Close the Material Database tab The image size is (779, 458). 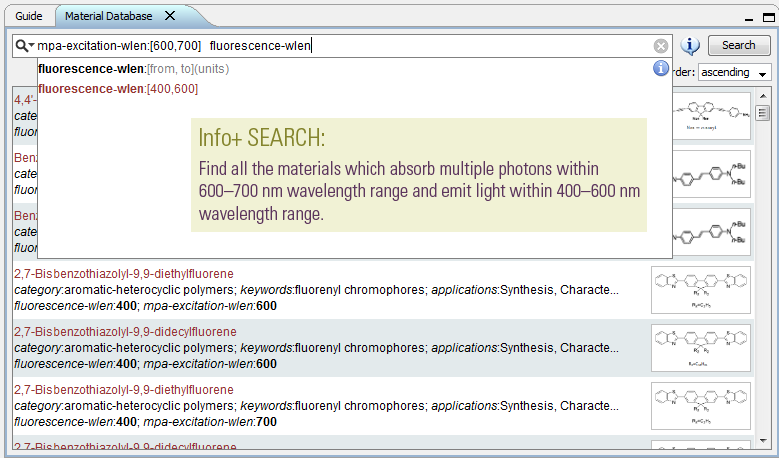169,16
